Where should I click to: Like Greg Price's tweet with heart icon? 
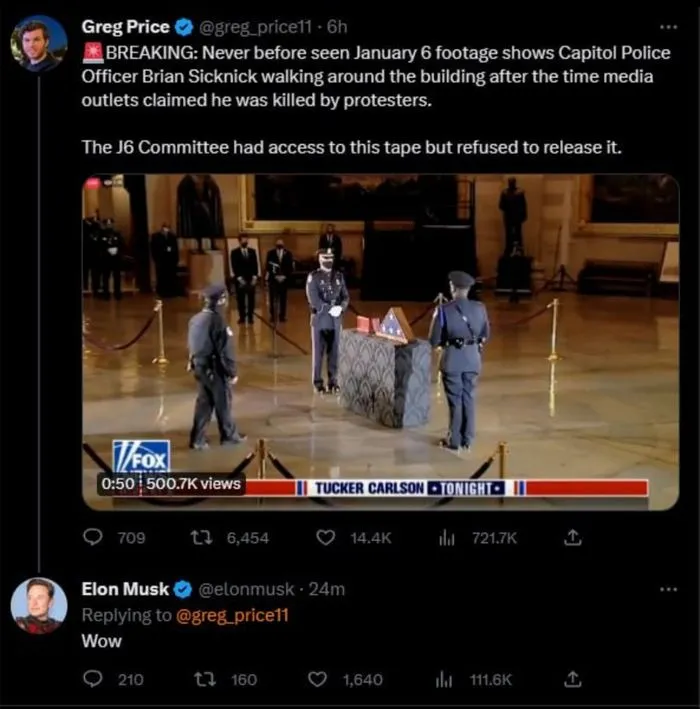(x=326, y=538)
